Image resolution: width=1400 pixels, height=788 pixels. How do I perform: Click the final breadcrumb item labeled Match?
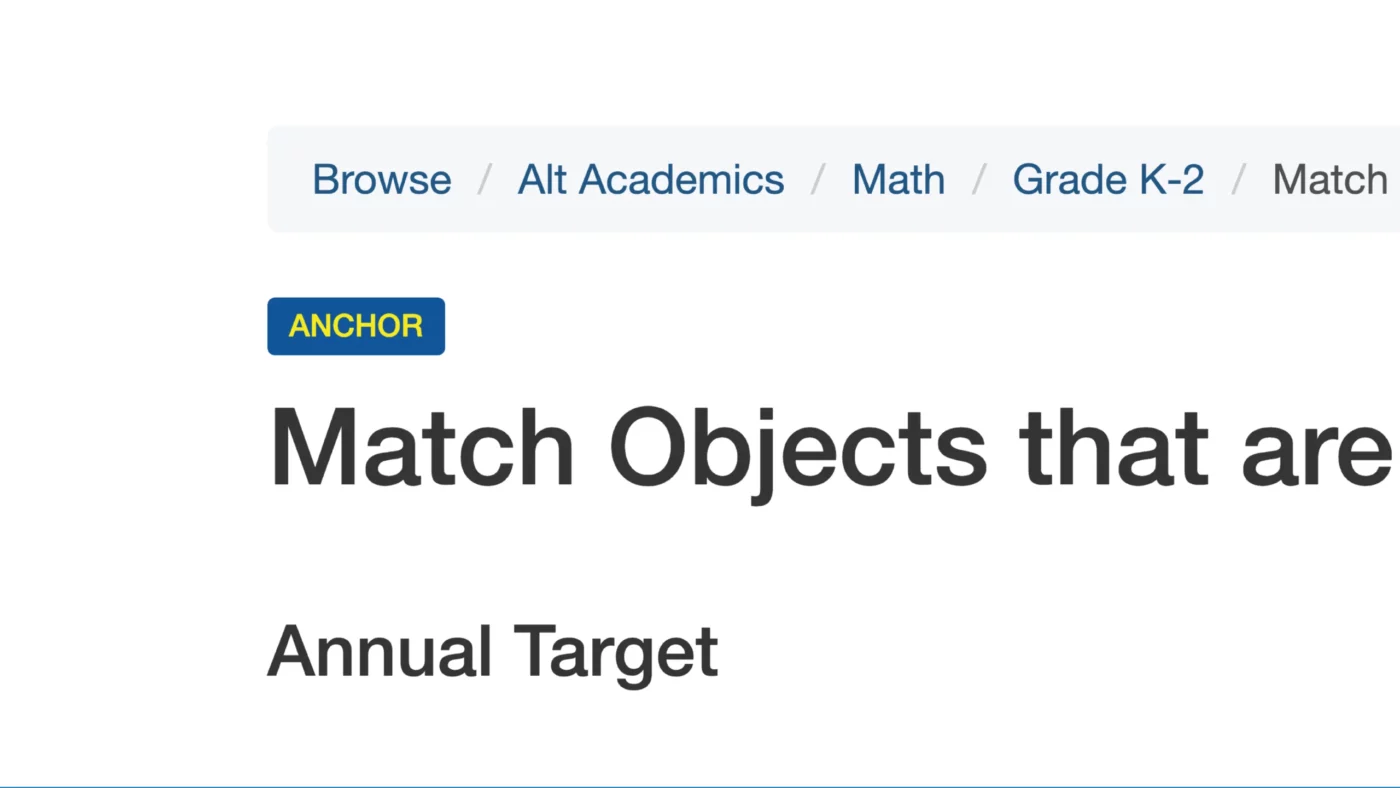[x=1330, y=179]
